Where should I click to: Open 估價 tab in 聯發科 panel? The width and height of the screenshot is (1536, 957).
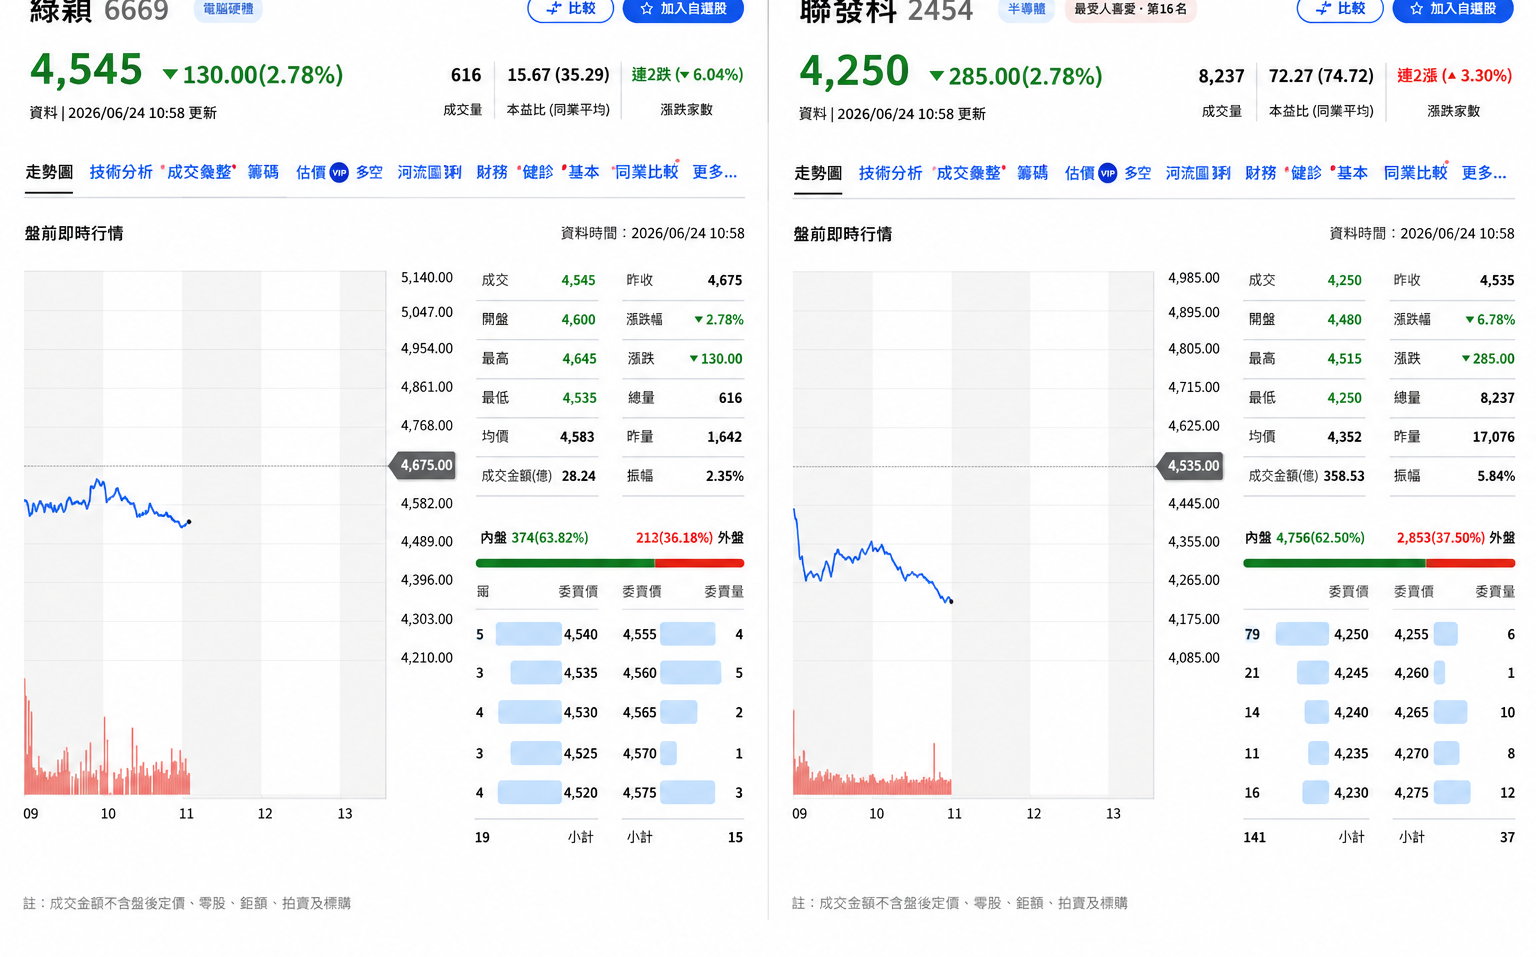click(x=1080, y=173)
